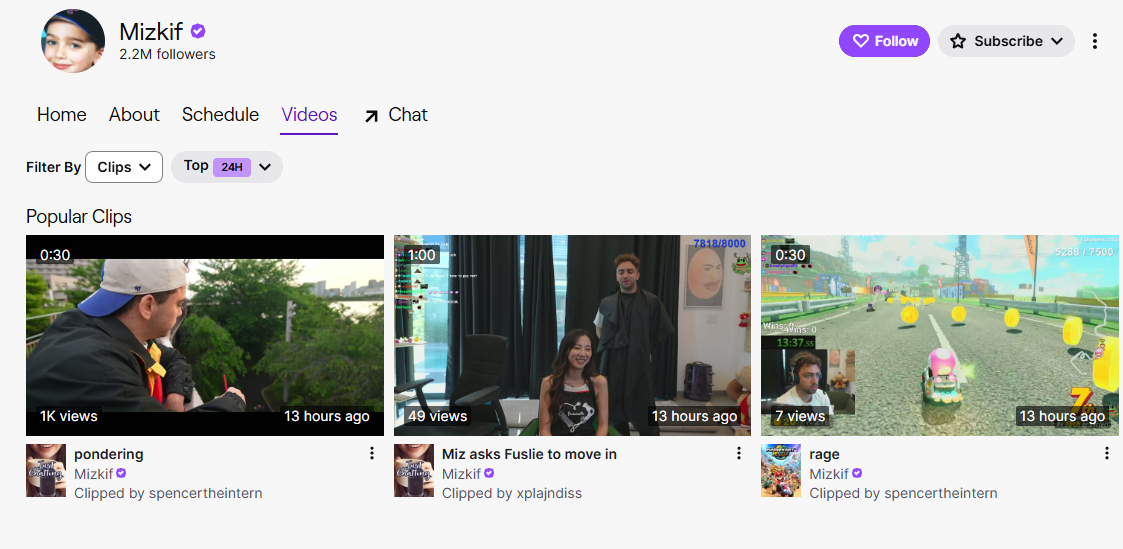Click Just Chatting category icon under pondering clip
The height and width of the screenshot is (549, 1123).
(x=46, y=470)
